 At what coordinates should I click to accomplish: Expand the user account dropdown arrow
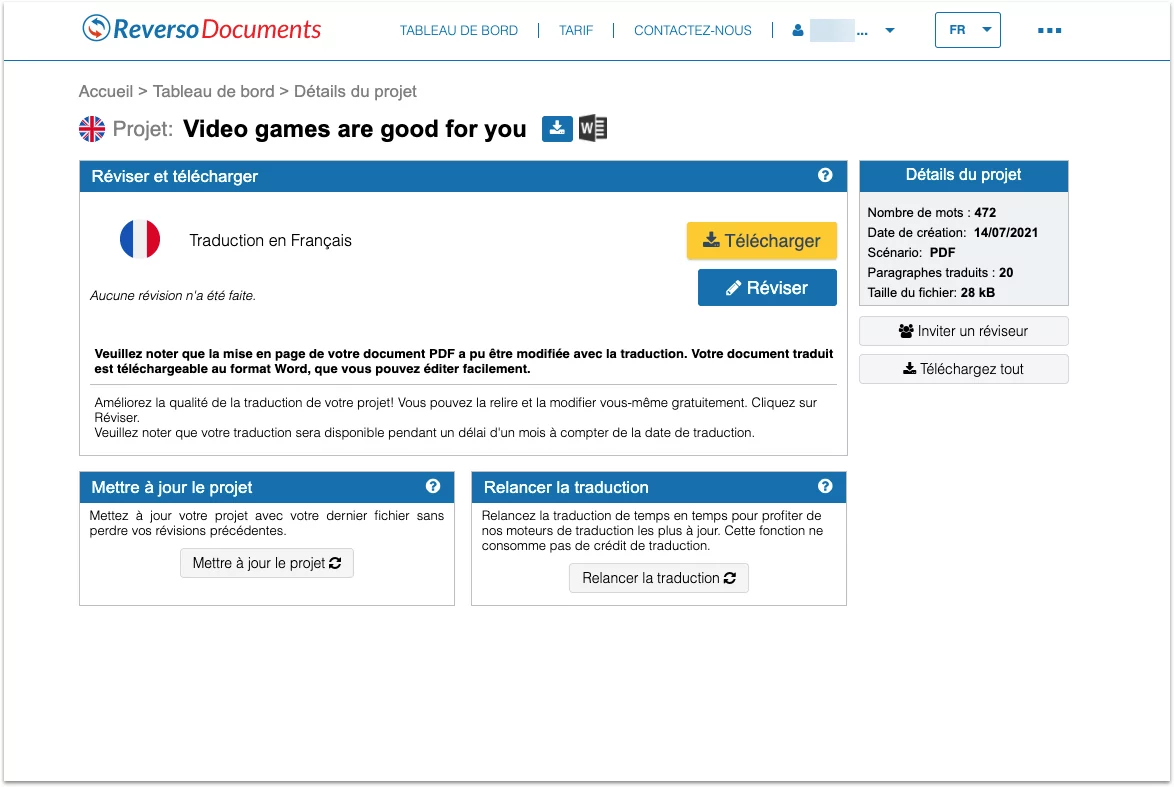click(x=889, y=31)
